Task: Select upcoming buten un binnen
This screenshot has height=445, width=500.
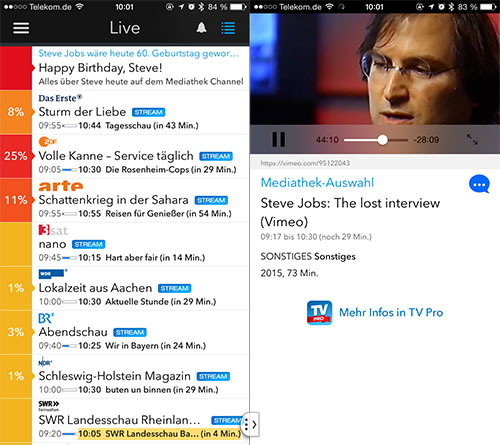Action: 162,390
